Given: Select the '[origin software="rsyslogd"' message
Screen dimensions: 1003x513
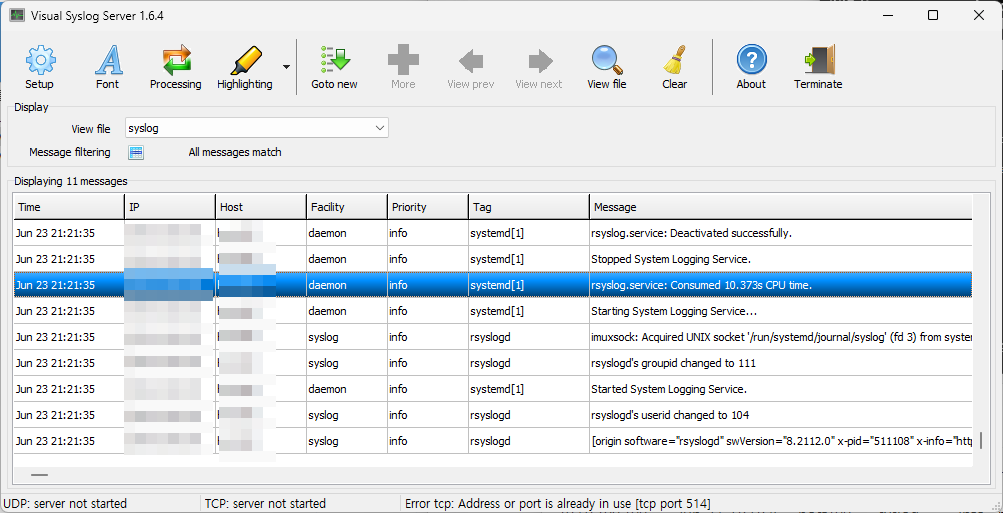Looking at the screenshot, I should (782, 441).
